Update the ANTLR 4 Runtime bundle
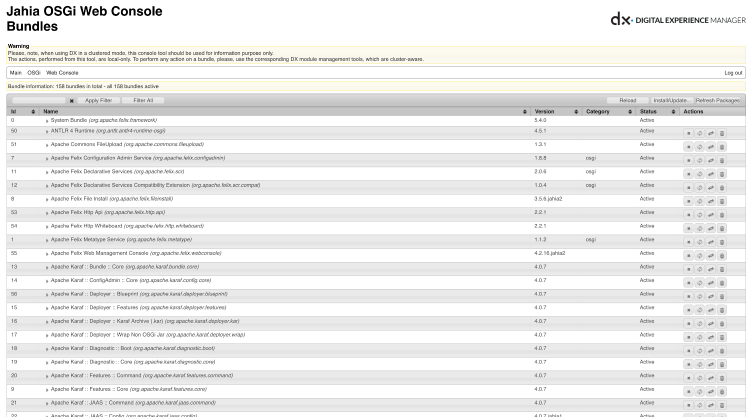This screenshot has height=417, width=750. click(x=711, y=133)
